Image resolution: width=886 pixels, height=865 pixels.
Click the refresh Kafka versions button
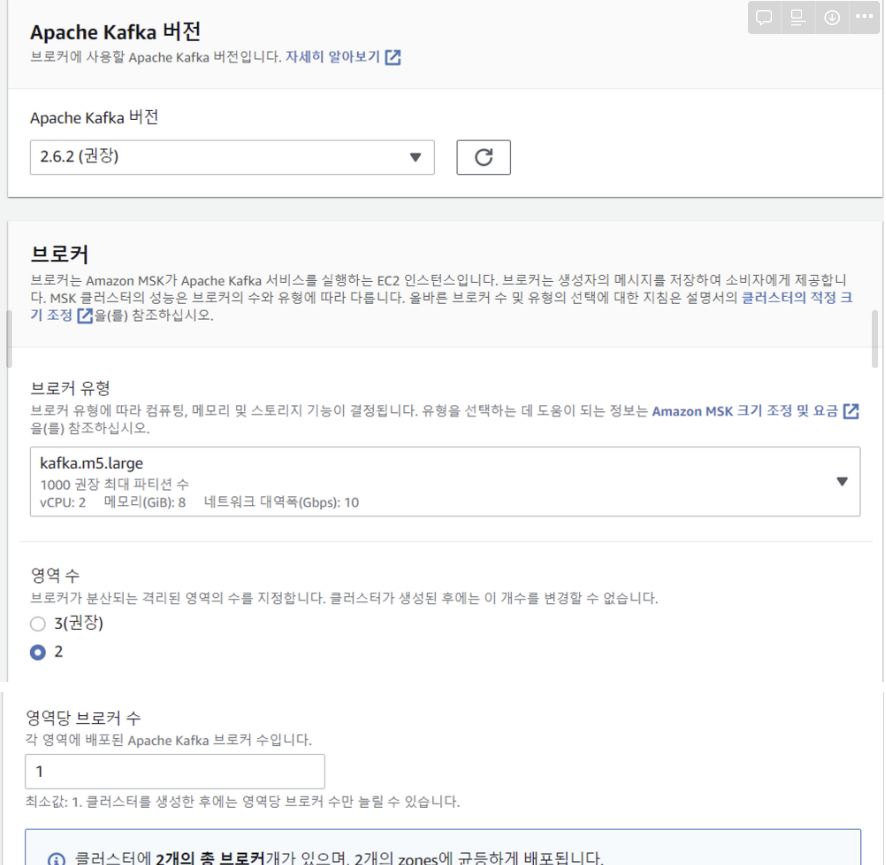coord(483,157)
